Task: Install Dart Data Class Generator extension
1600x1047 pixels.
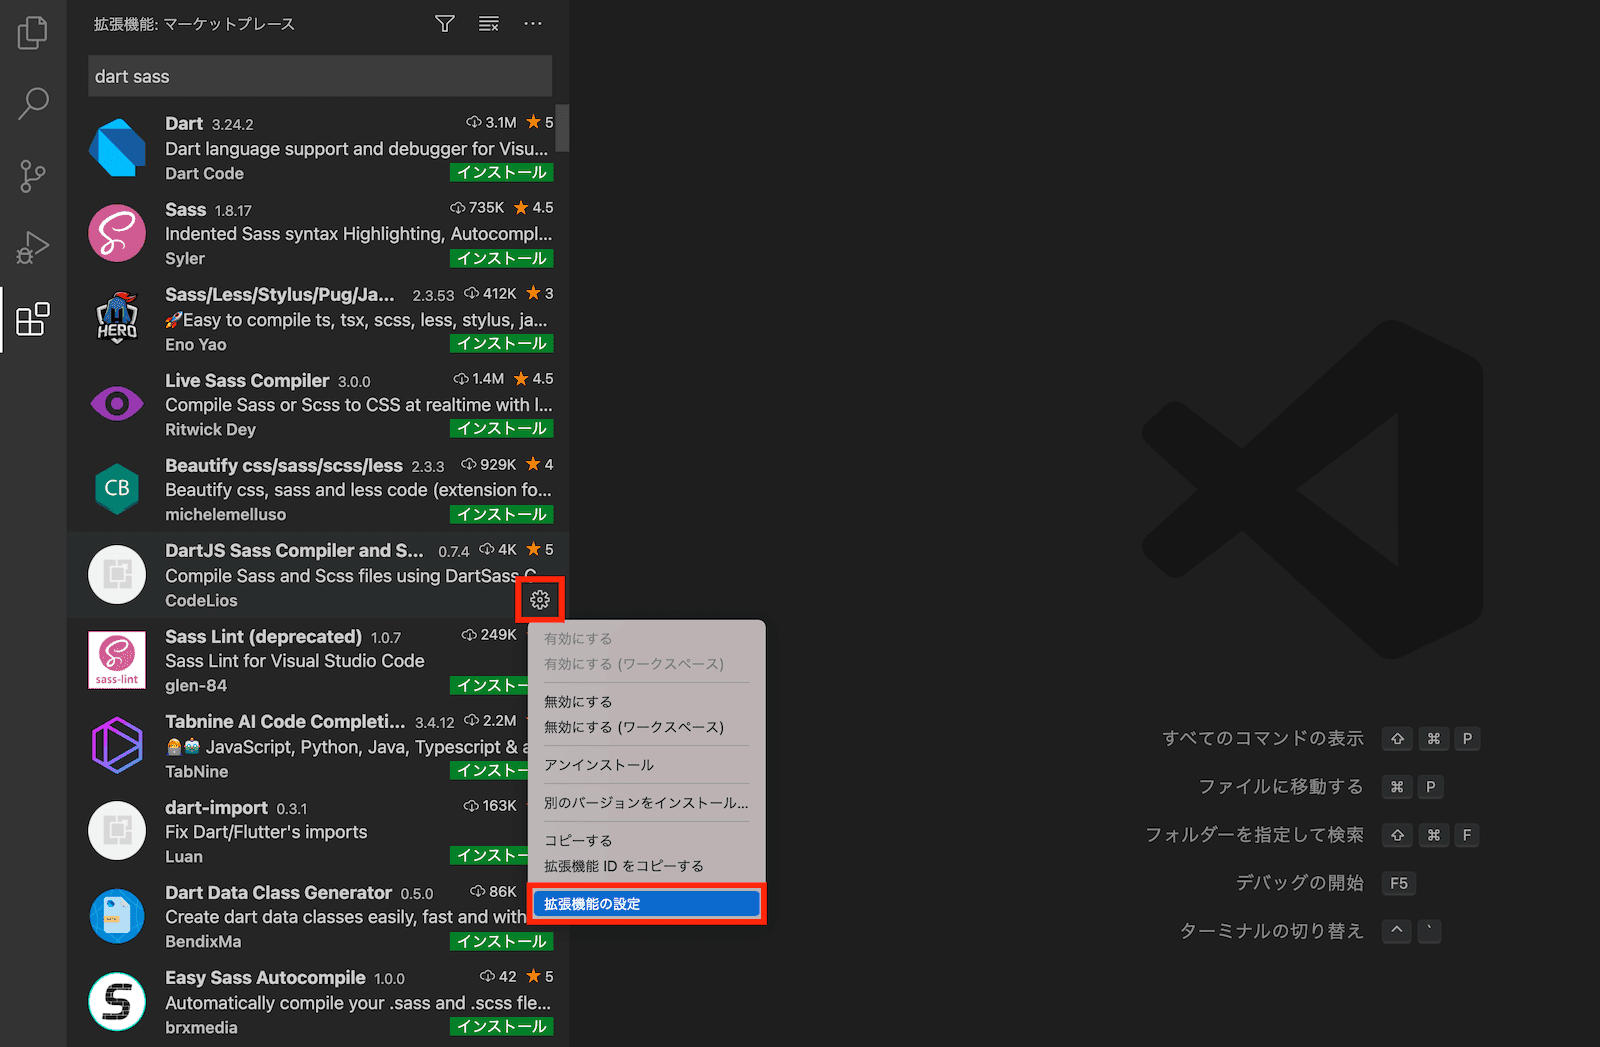Action: 502,941
